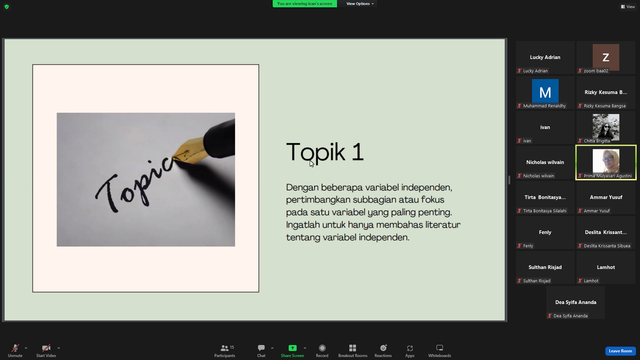Click the green encryption shield icon
Image resolution: width=640 pixels, height=360 pixels.
tap(7, 7)
